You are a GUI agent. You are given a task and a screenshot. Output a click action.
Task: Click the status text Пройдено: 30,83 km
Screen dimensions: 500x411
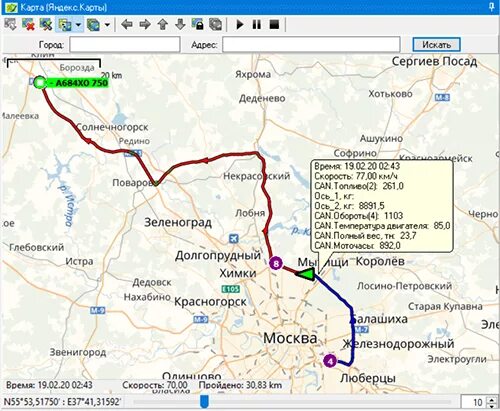coord(240,385)
